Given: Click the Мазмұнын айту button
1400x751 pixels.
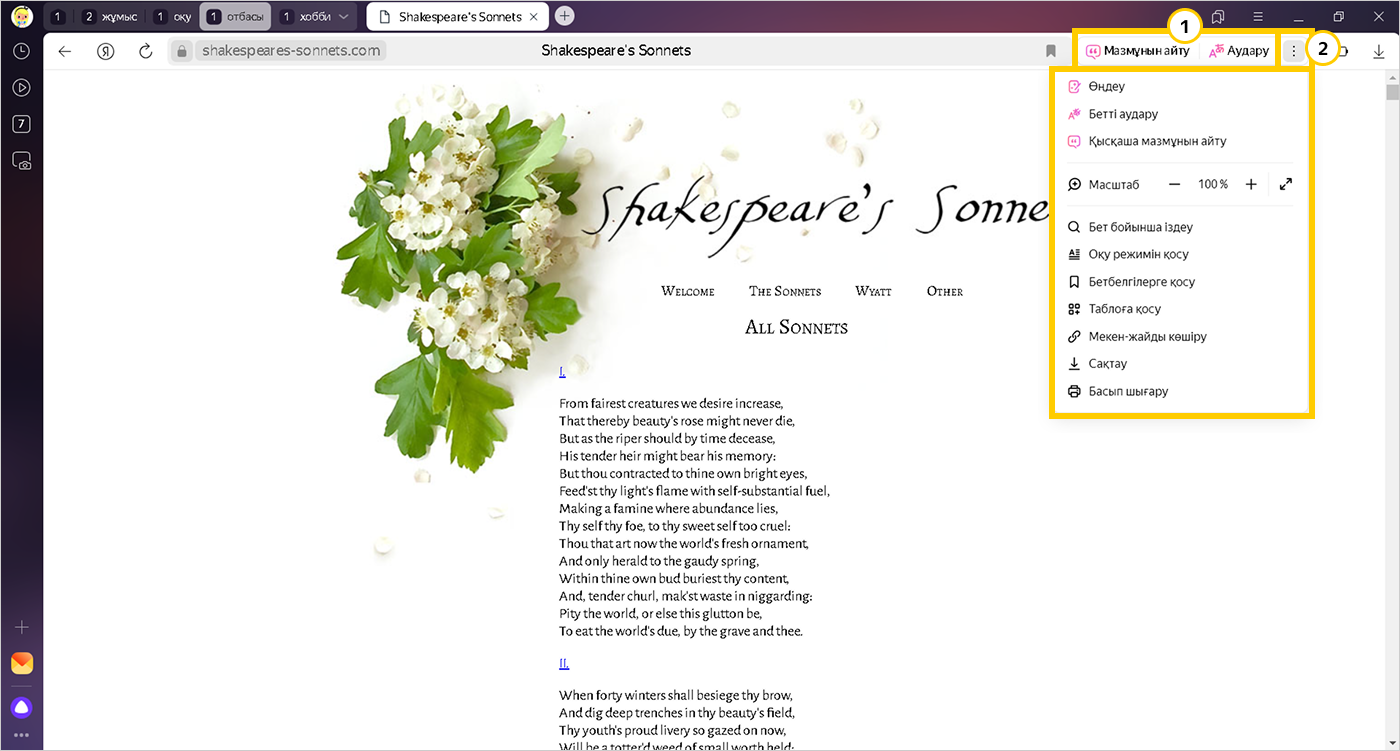Looking at the screenshot, I should 1138,51.
